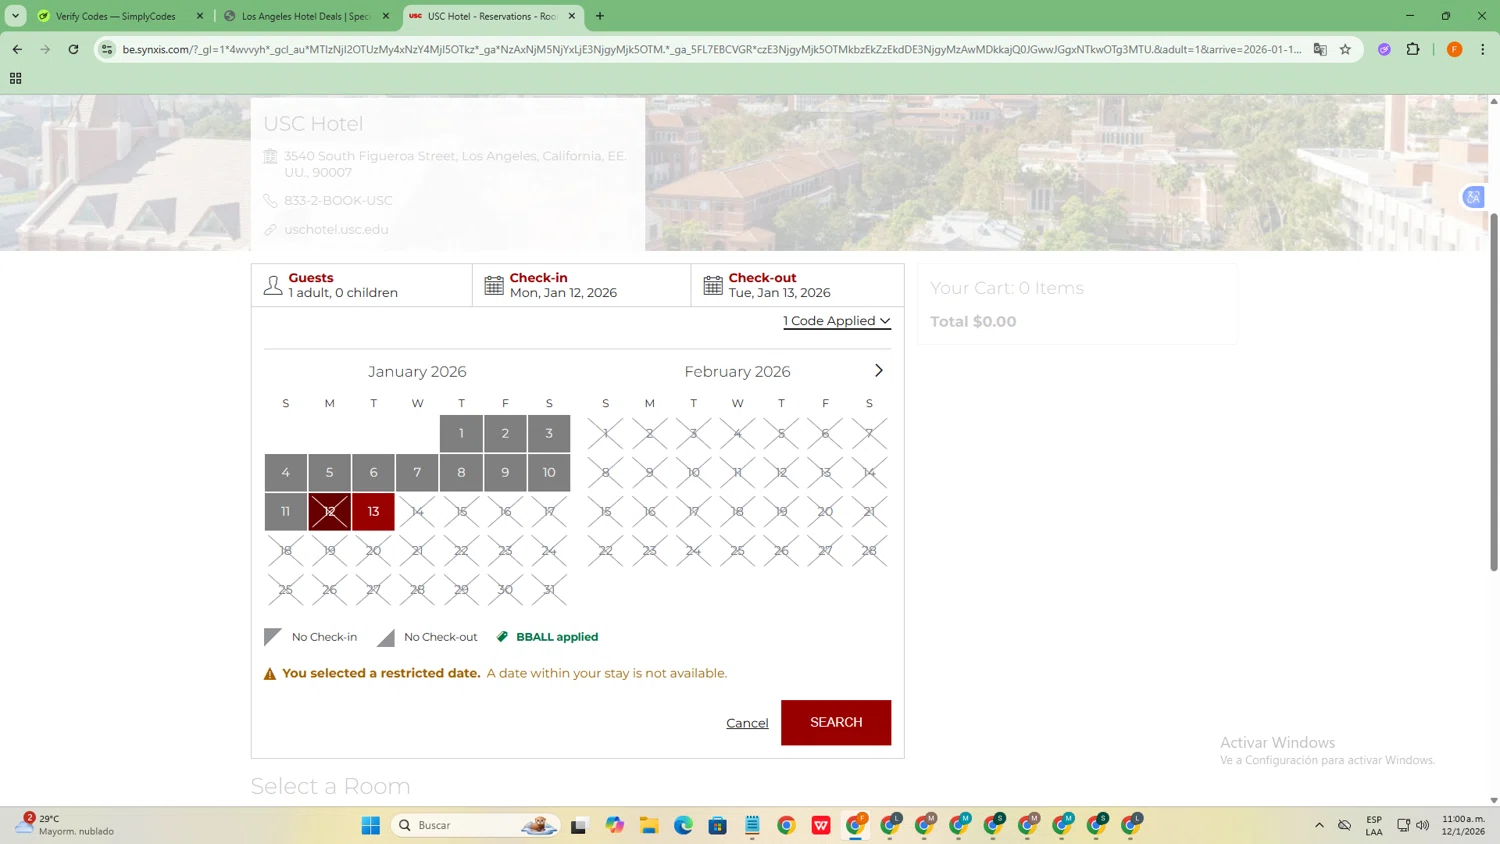This screenshot has height=844, width=1500.
Task: Select January 14 in the calendar
Action: pos(417,511)
